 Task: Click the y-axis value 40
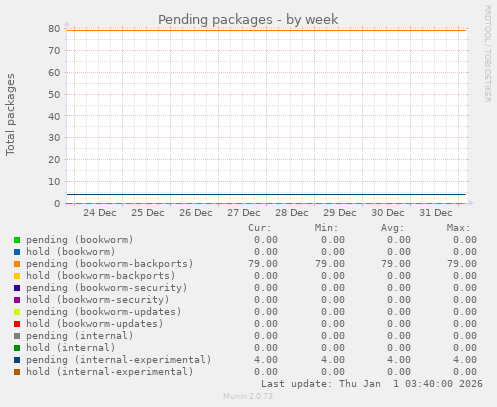[54, 116]
